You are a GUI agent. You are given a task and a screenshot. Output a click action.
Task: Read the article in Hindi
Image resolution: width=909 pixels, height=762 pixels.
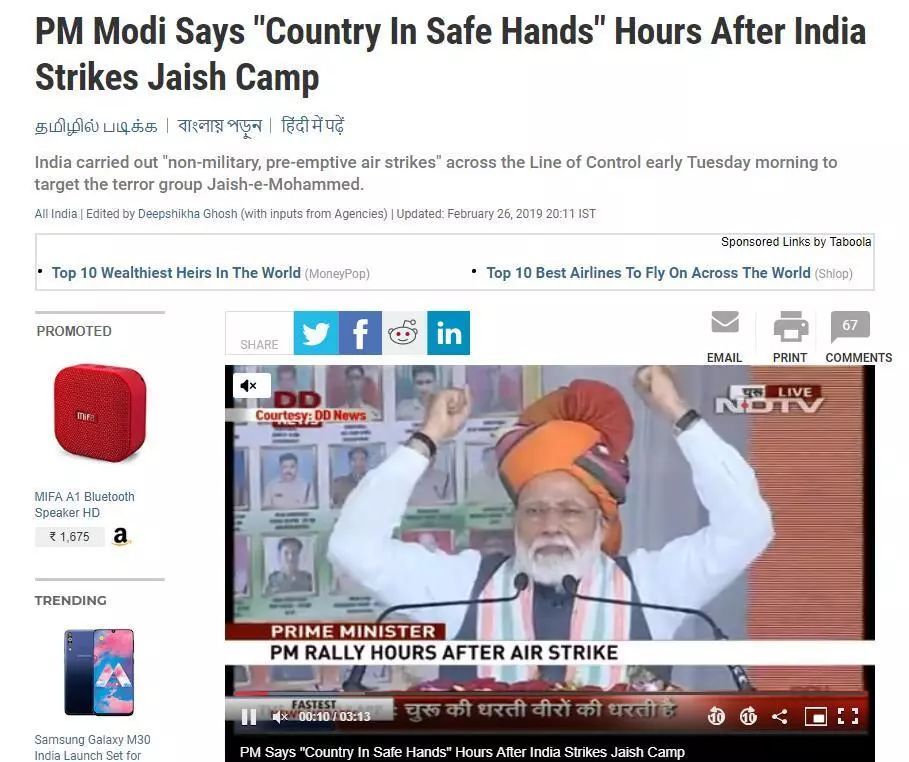[x=312, y=125]
